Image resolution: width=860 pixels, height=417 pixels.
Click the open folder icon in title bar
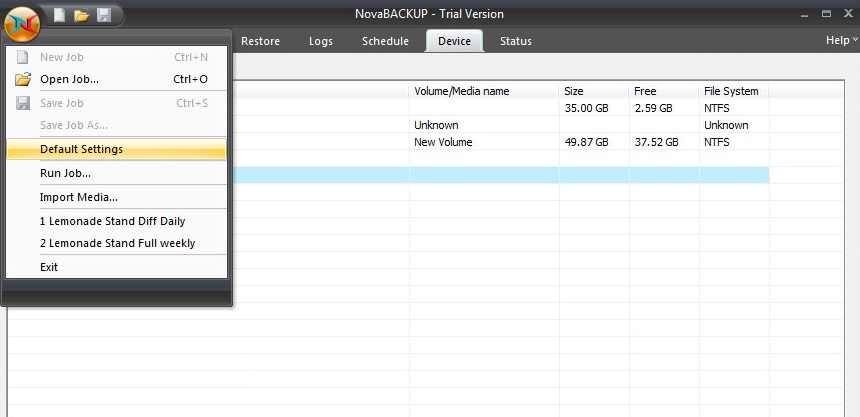(81, 15)
